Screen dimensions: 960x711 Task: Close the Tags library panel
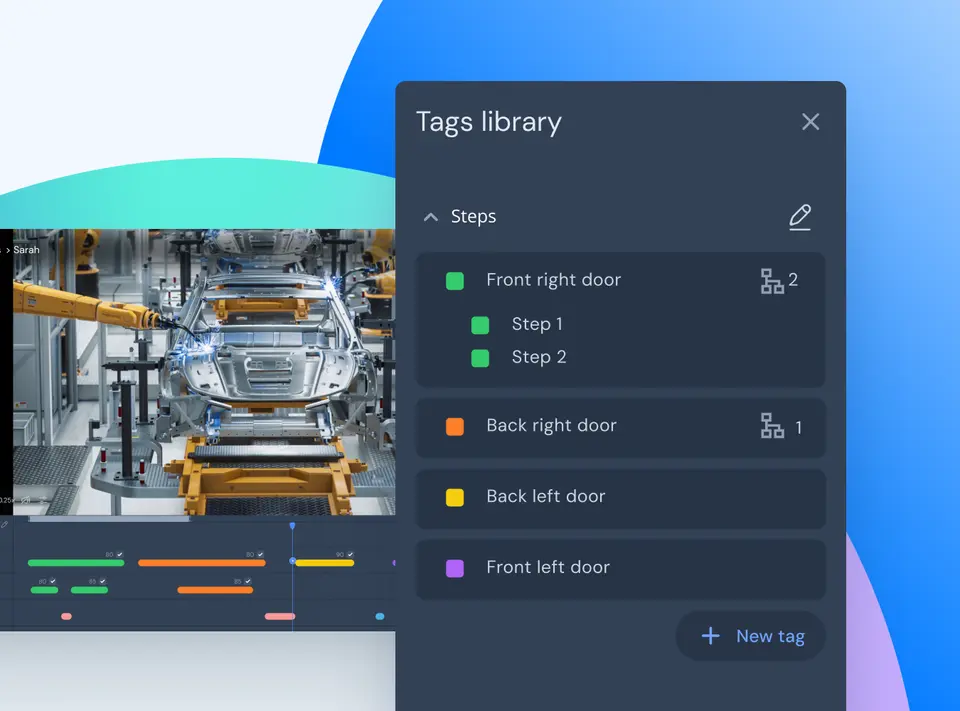(x=810, y=122)
